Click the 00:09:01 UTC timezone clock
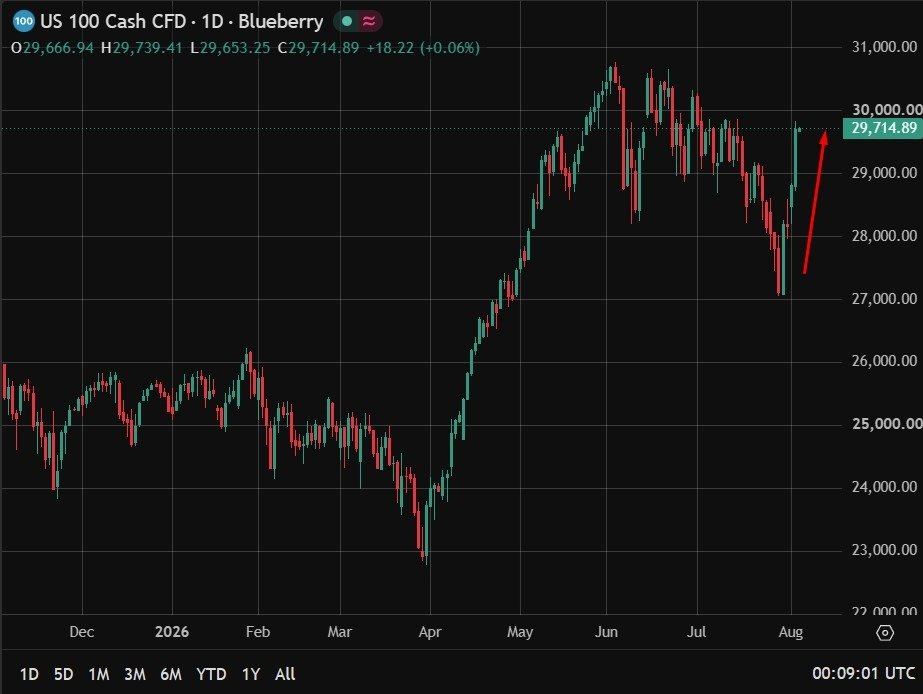This screenshot has height=694, width=923. tap(864, 673)
